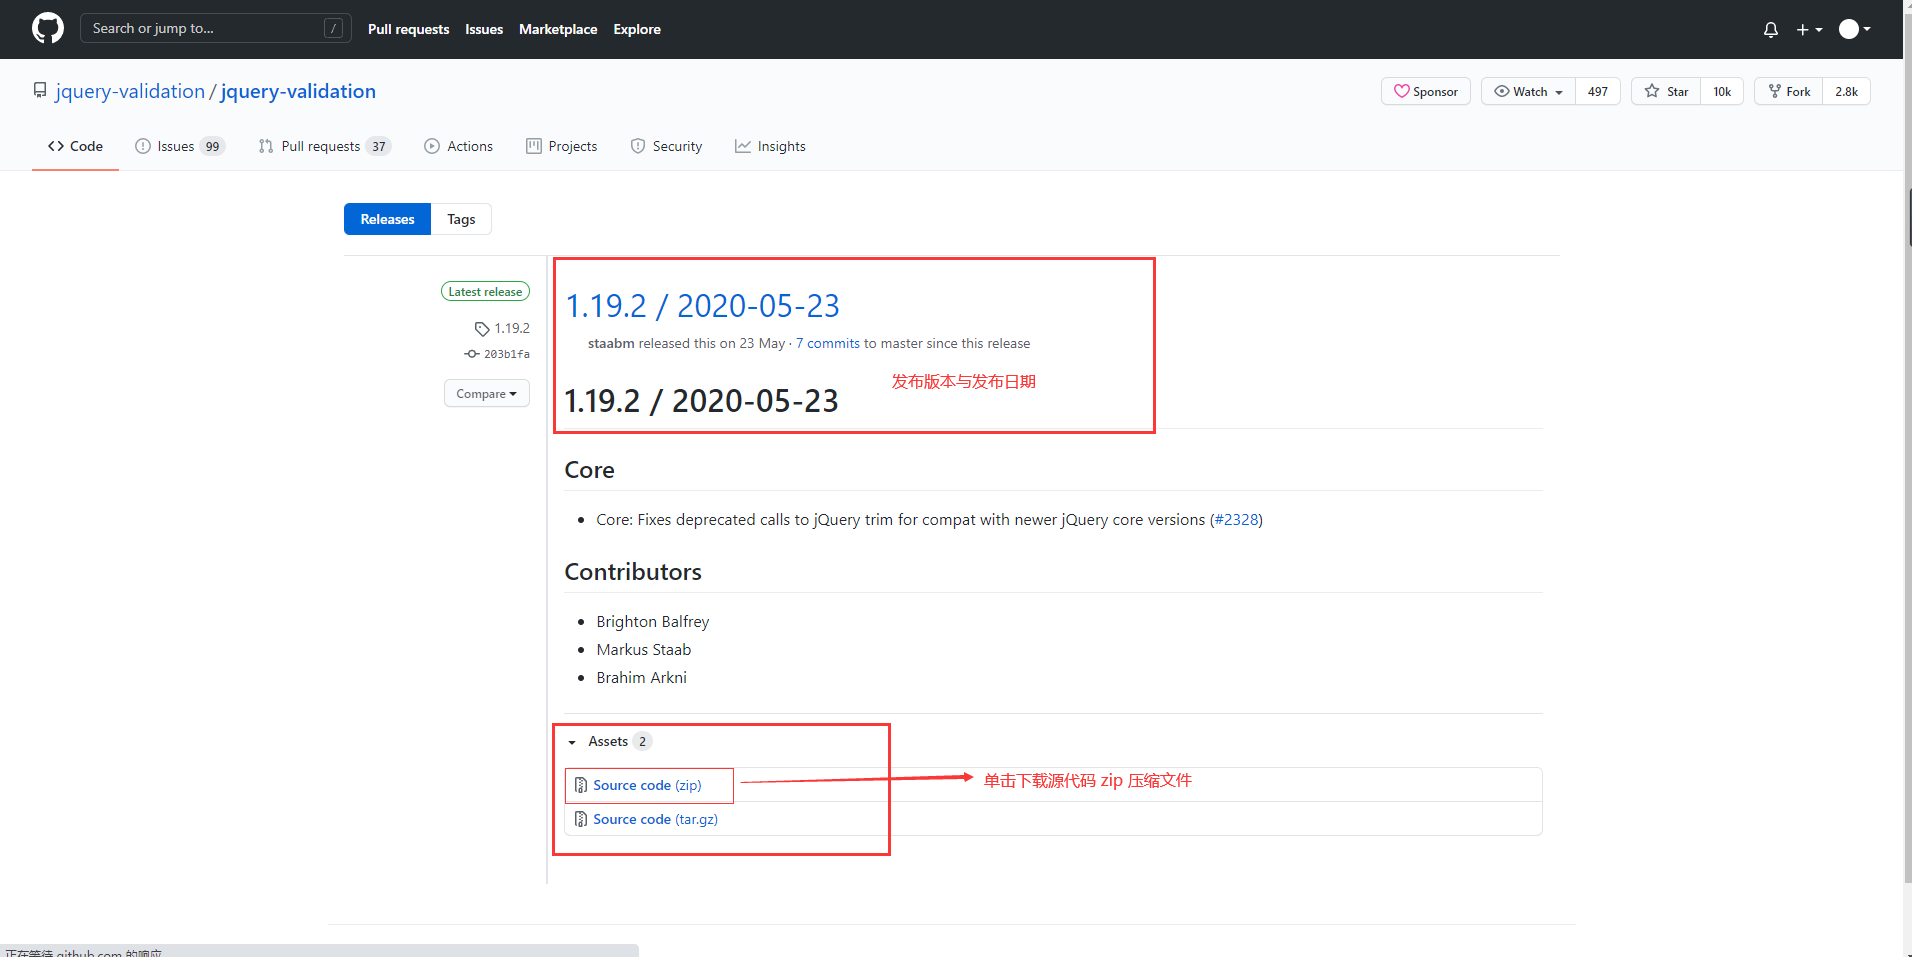The image size is (1912, 957).
Task: Fork the repository
Action: [1788, 91]
